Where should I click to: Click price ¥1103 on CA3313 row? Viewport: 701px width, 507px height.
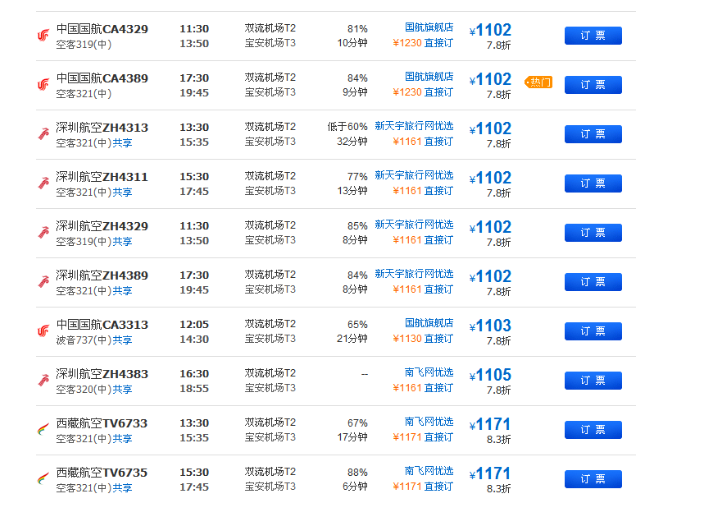click(490, 325)
